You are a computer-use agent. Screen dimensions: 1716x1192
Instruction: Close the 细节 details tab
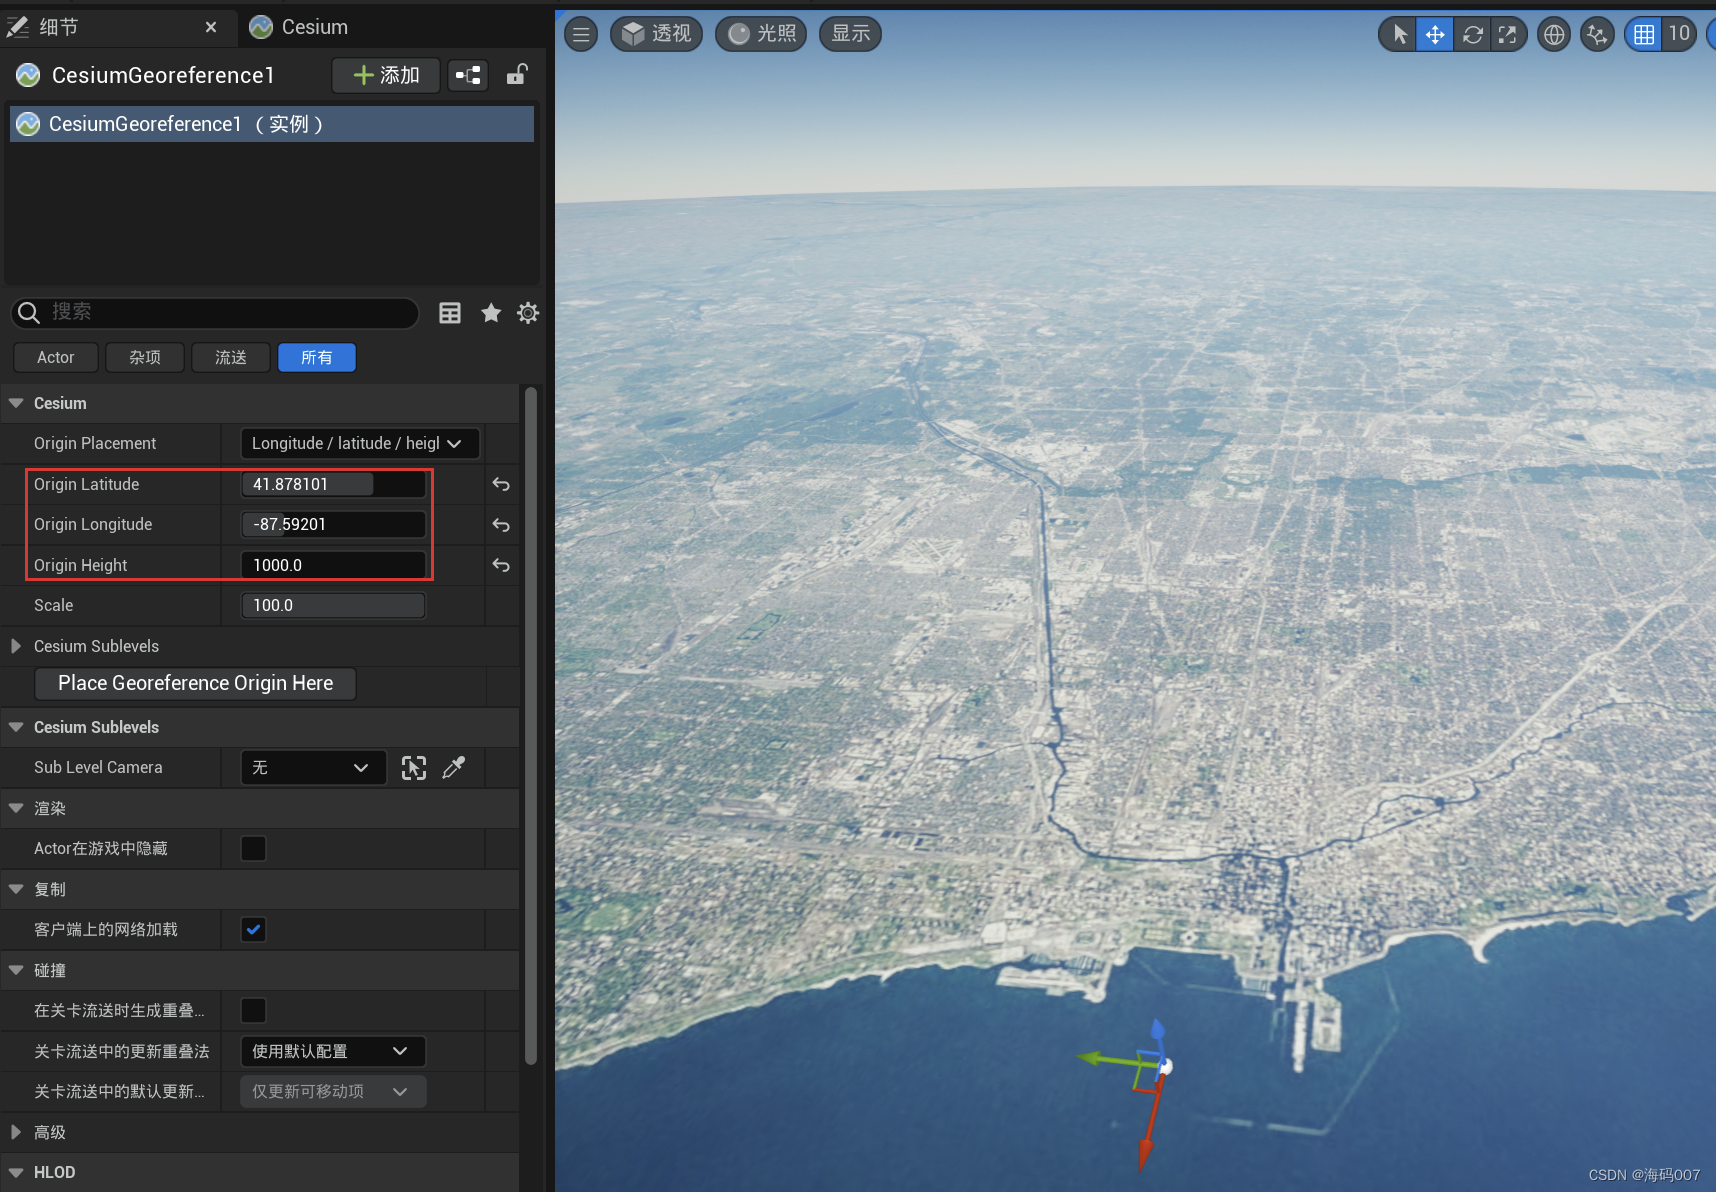pos(211,27)
